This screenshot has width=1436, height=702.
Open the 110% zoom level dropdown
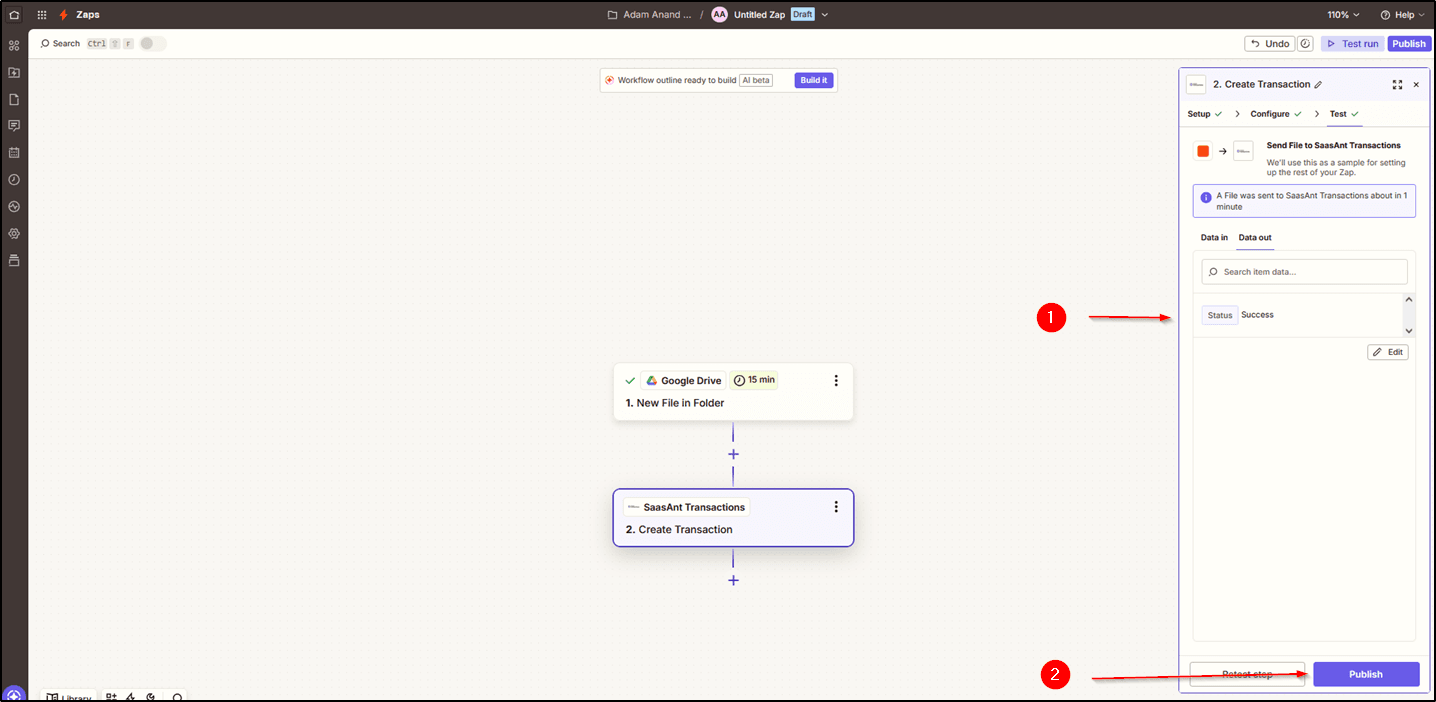click(1344, 15)
